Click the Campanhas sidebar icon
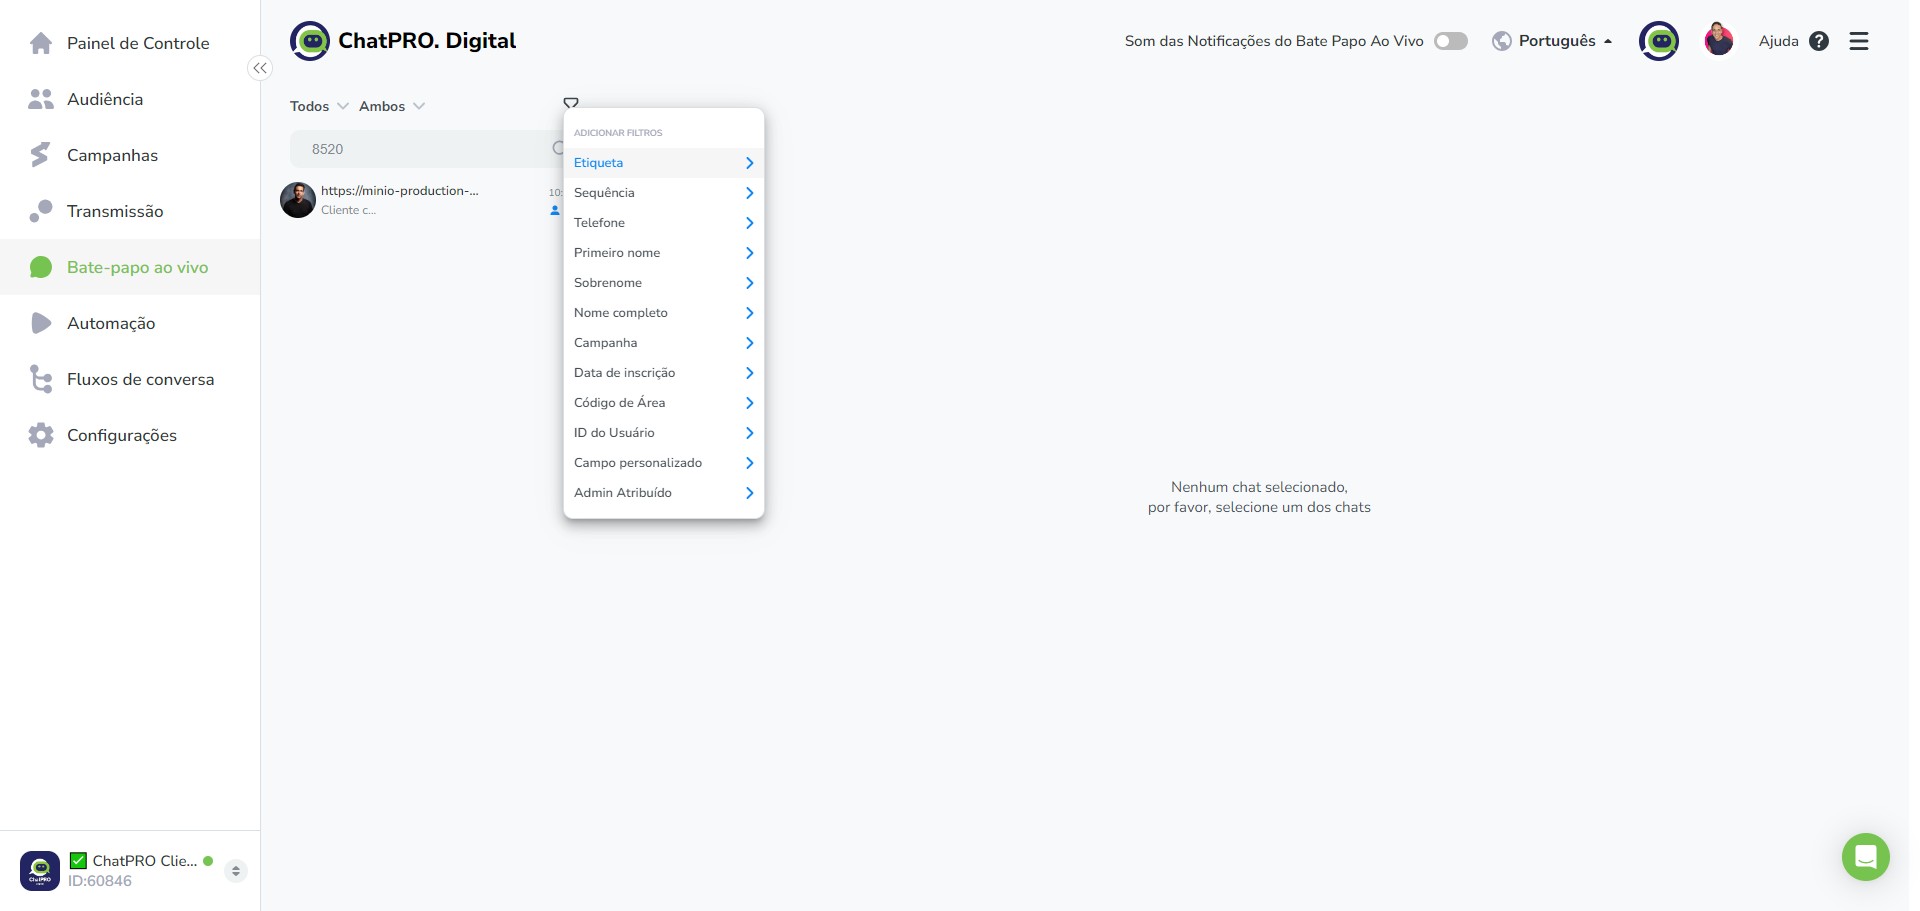The height and width of the screenshot is (911, 1920). (41, 155)
